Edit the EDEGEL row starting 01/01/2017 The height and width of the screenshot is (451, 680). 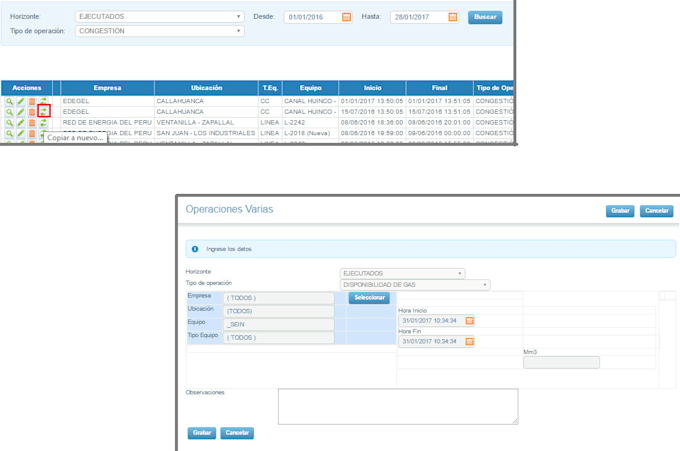click(20, 101)
